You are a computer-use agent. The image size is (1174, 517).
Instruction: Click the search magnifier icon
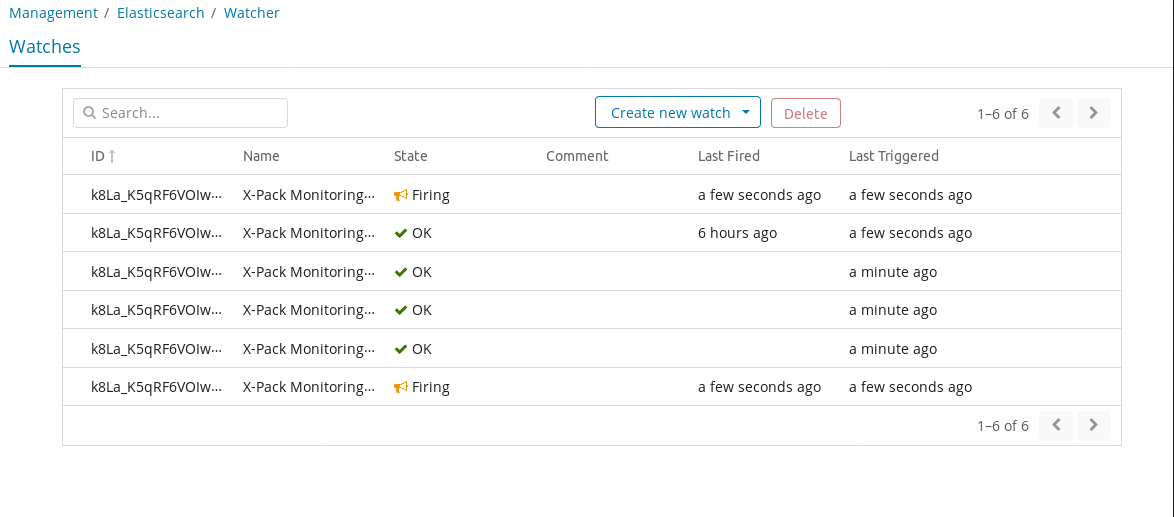coord(89,113)
